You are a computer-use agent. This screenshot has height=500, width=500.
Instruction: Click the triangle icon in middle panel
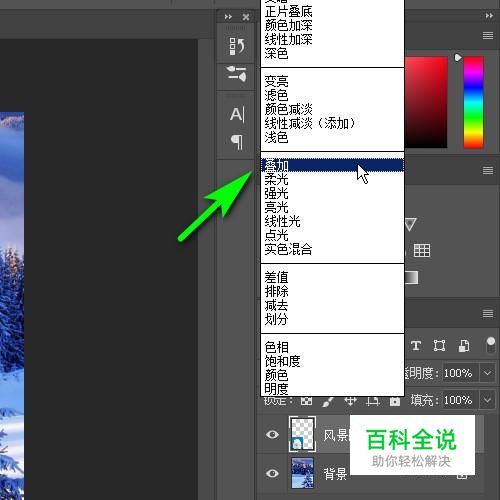point(411,224)
